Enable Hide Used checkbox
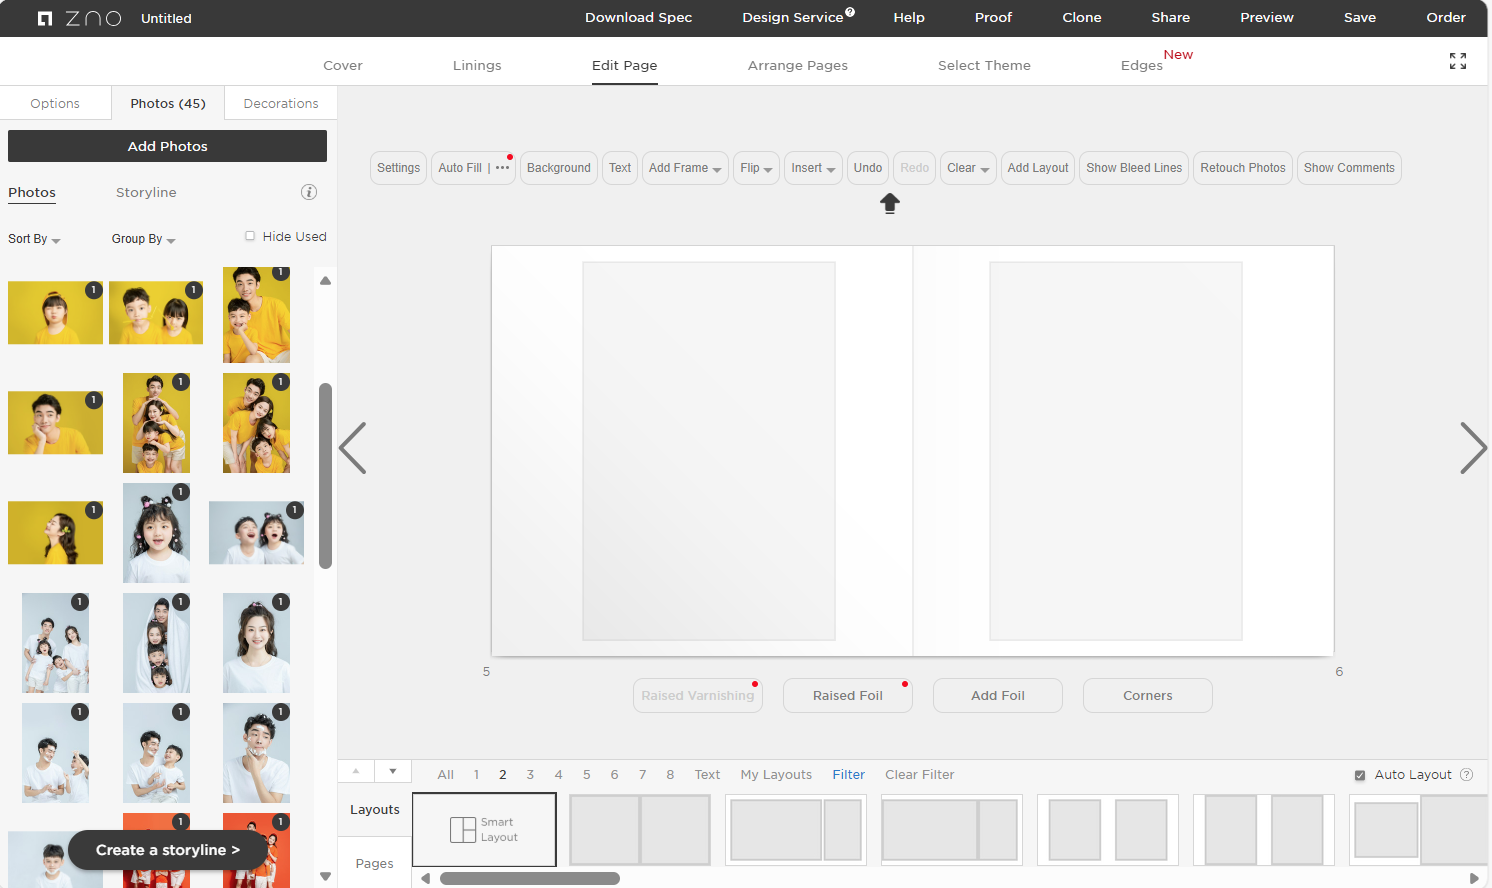Viewport: 1492px width, 888px height. 250,236
